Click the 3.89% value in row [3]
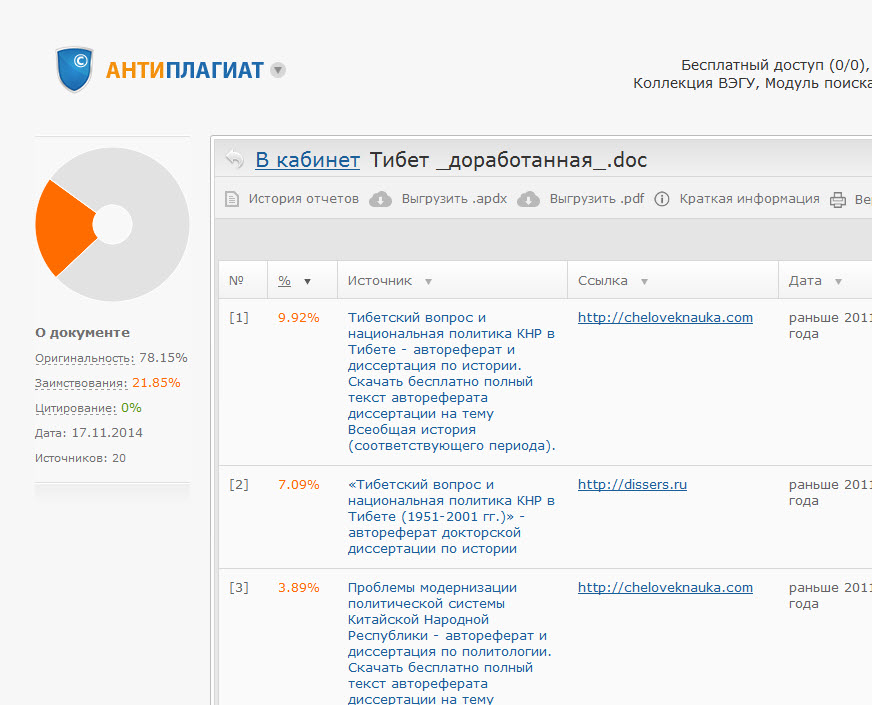Screen dimensions: 872x705 (x=299, y=587)
